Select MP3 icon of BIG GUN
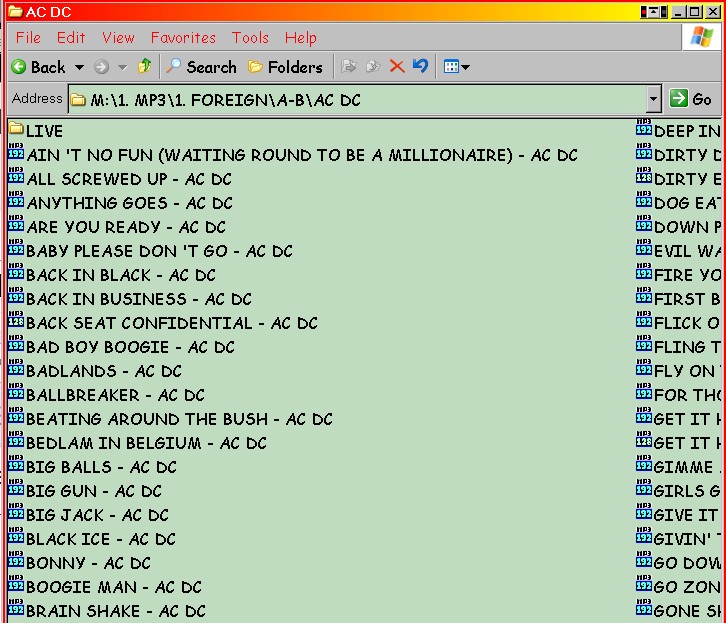 (x=16, y=488)
